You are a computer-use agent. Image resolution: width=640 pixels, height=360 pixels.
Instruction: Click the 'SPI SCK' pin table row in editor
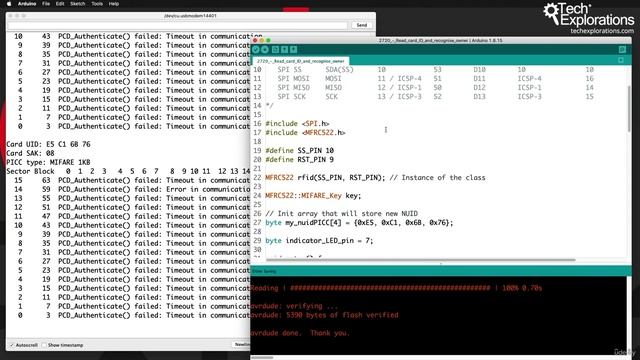436,97
